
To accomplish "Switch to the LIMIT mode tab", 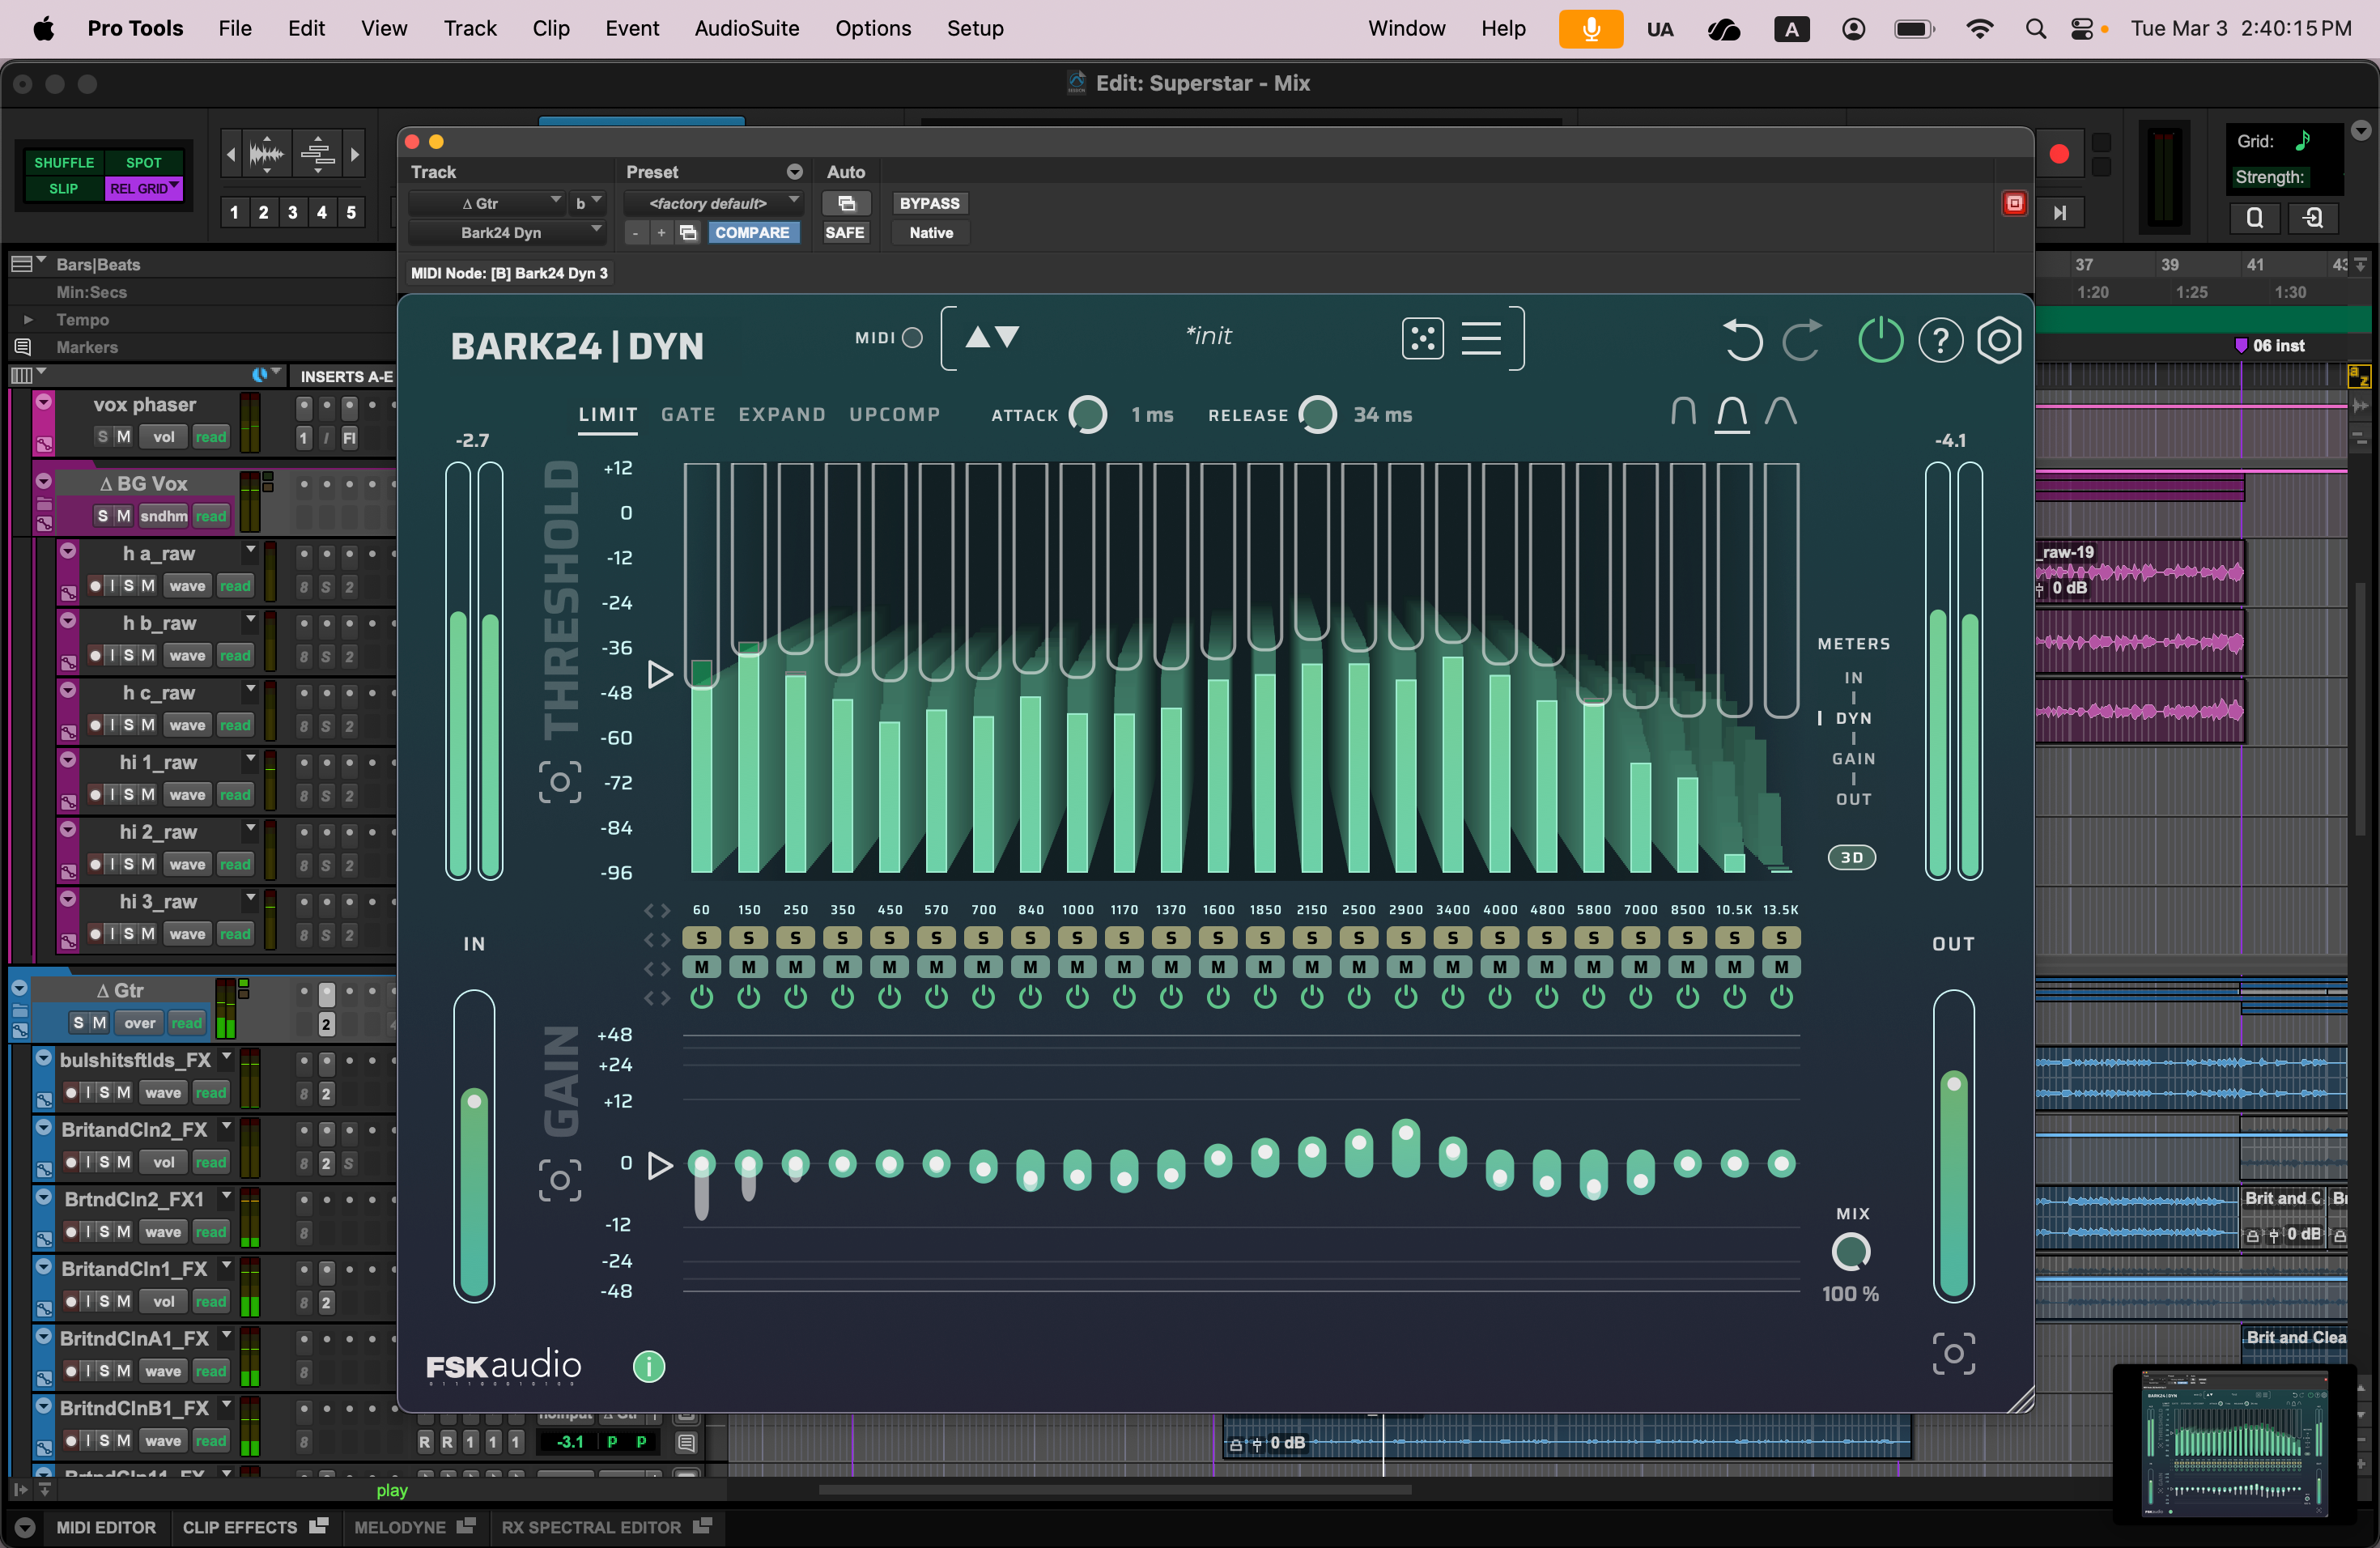I will coord(608,415).
